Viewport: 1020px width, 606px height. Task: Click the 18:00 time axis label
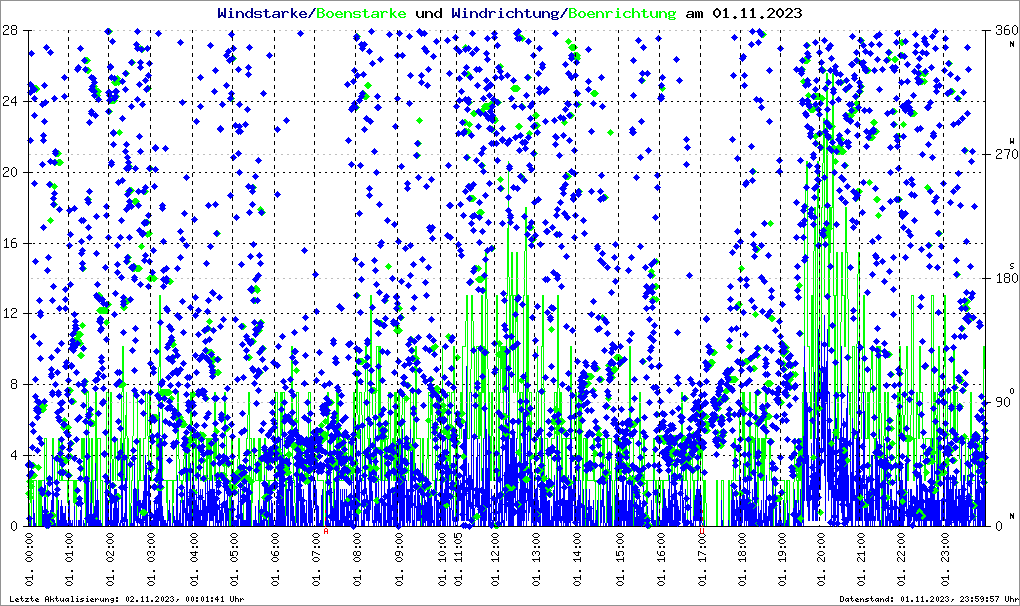coord(742,559)
